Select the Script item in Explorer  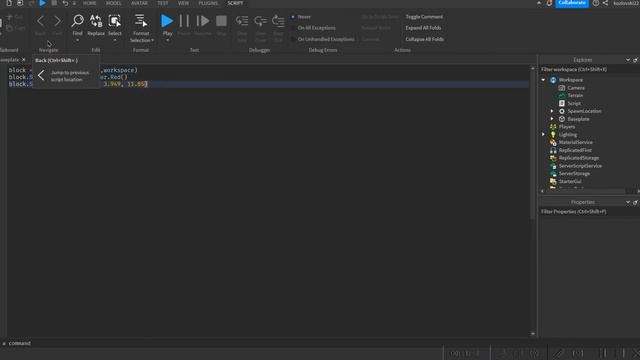pyautogui.click(x=573, y=103)
